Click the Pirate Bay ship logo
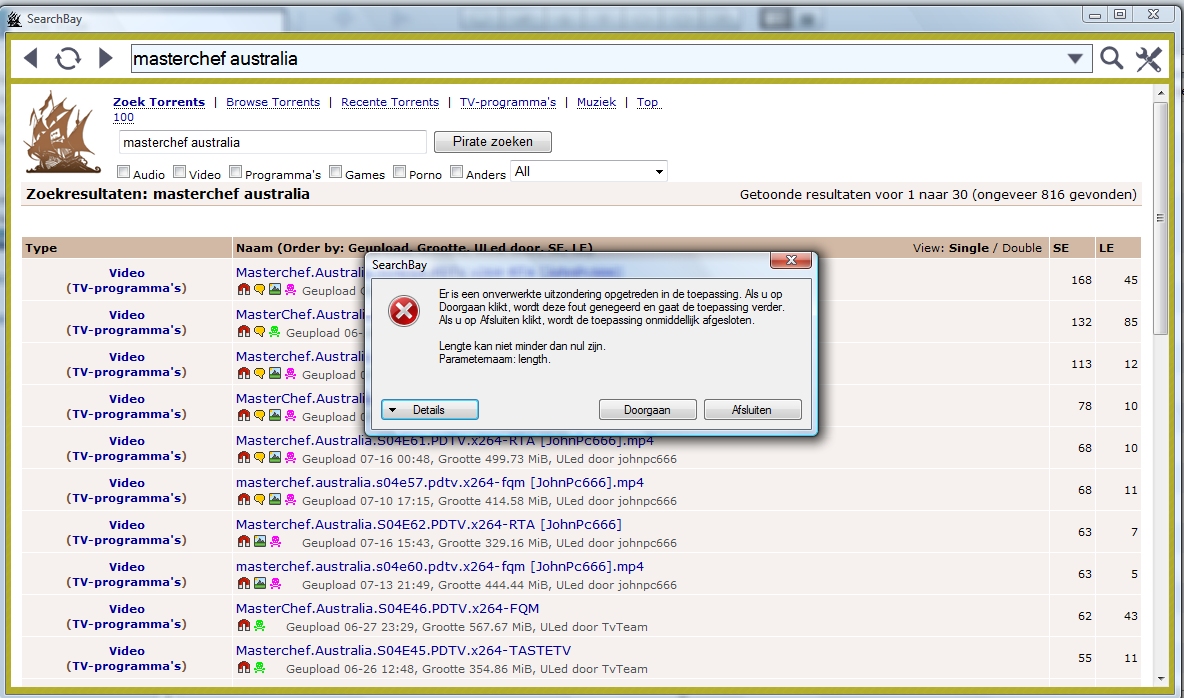 (x=63, y=133)
